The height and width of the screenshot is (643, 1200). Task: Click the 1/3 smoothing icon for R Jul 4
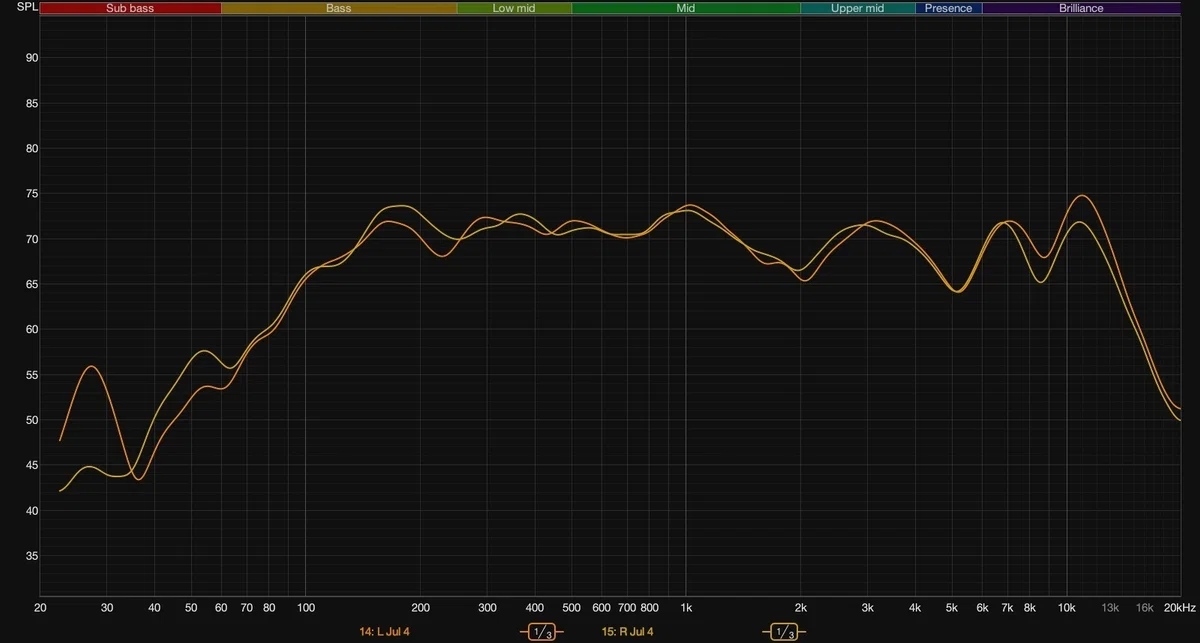pos(783,632)
